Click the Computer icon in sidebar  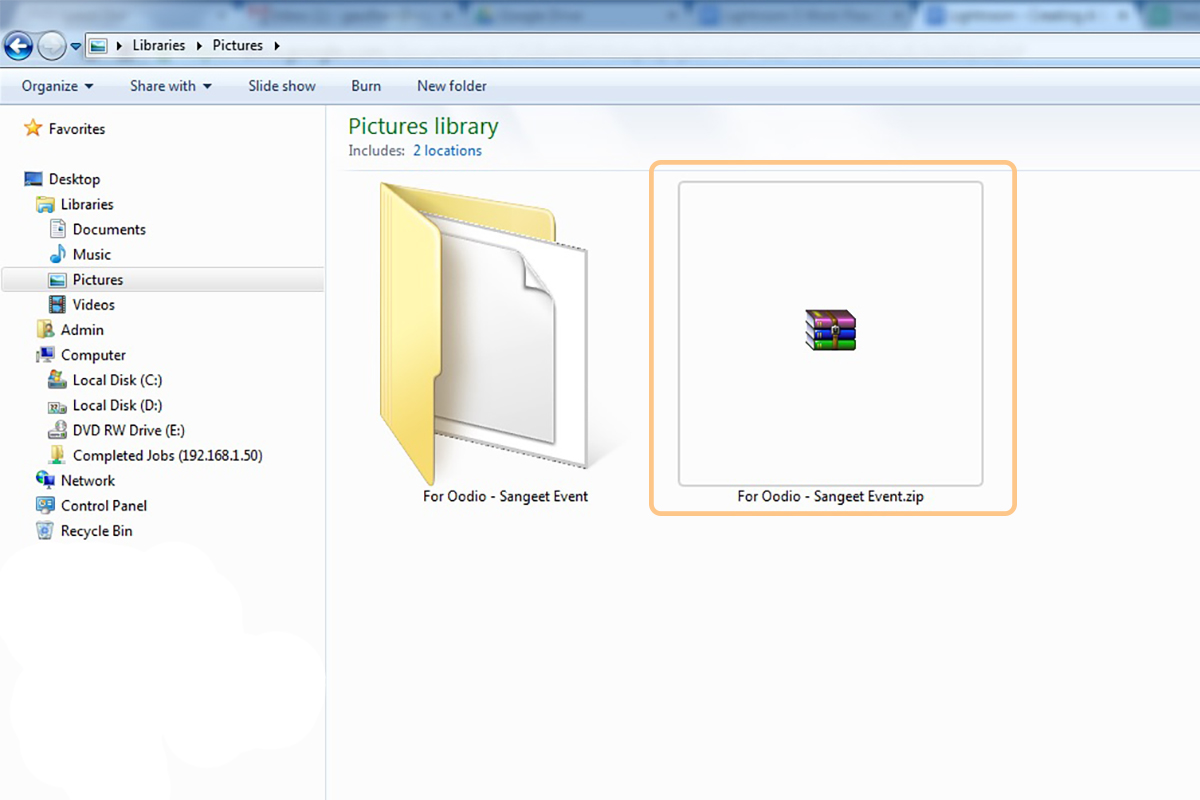coord(45,355)
